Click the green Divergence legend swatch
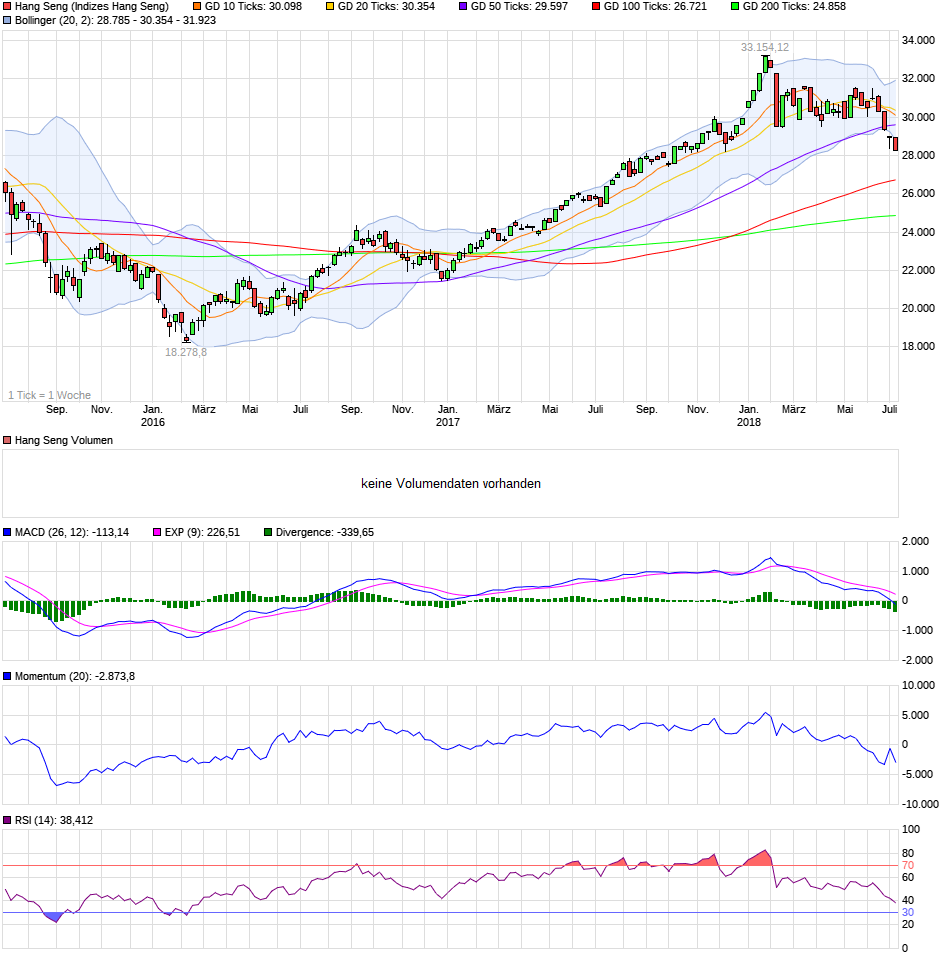This screenshot has width=940, height=958. coord(268,533)
